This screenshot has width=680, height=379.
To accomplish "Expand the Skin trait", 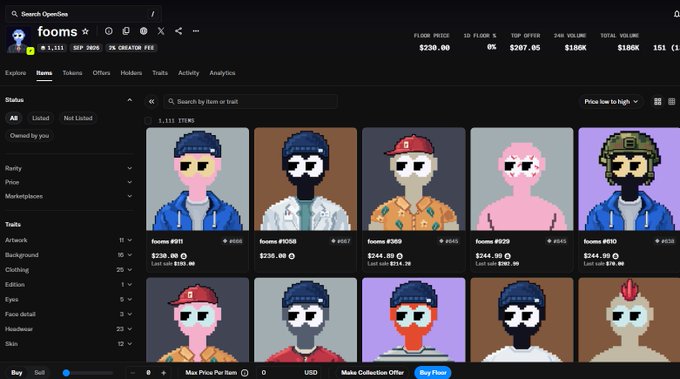I will click(69, 344).
